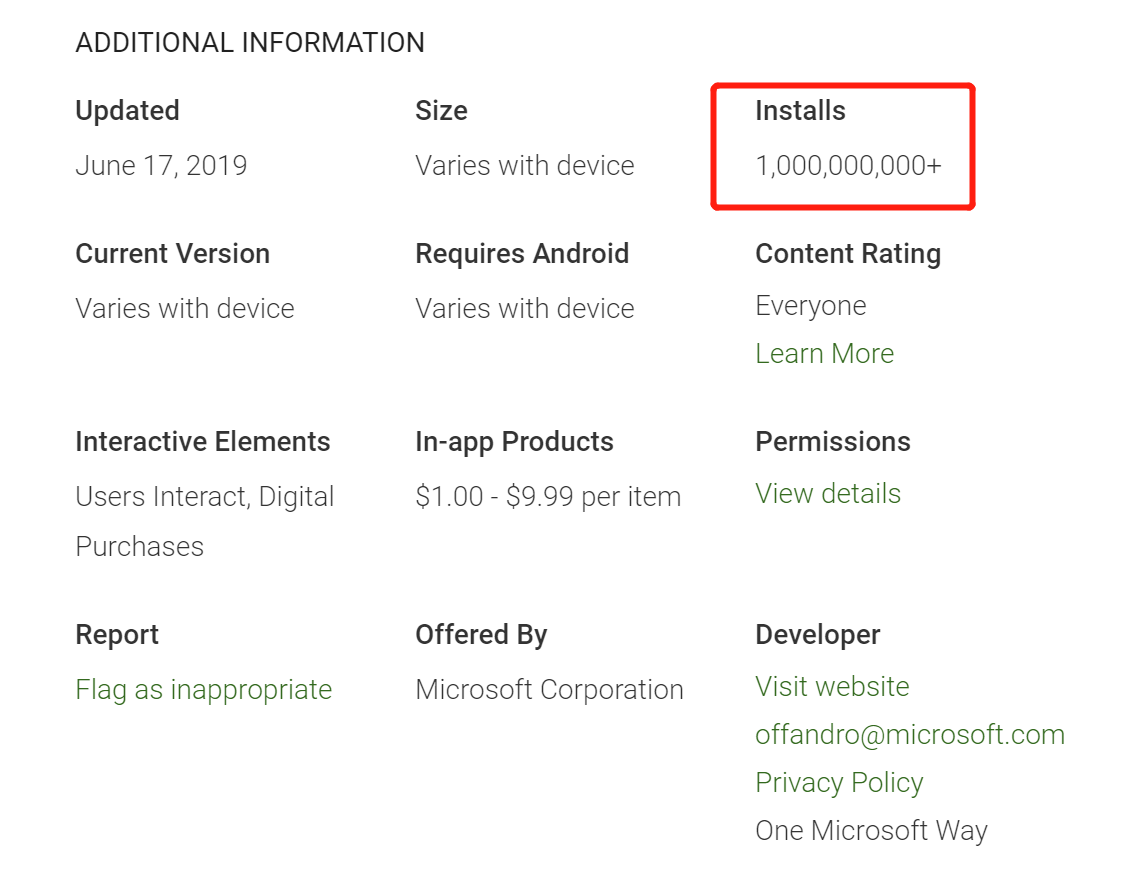Select the Installs heading

(x=800, y=111)
